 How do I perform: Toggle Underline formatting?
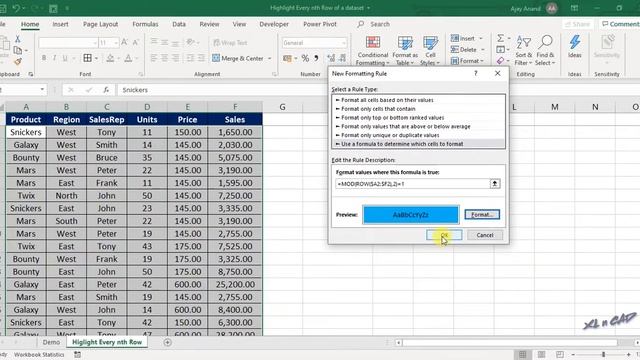coord(65,58)
